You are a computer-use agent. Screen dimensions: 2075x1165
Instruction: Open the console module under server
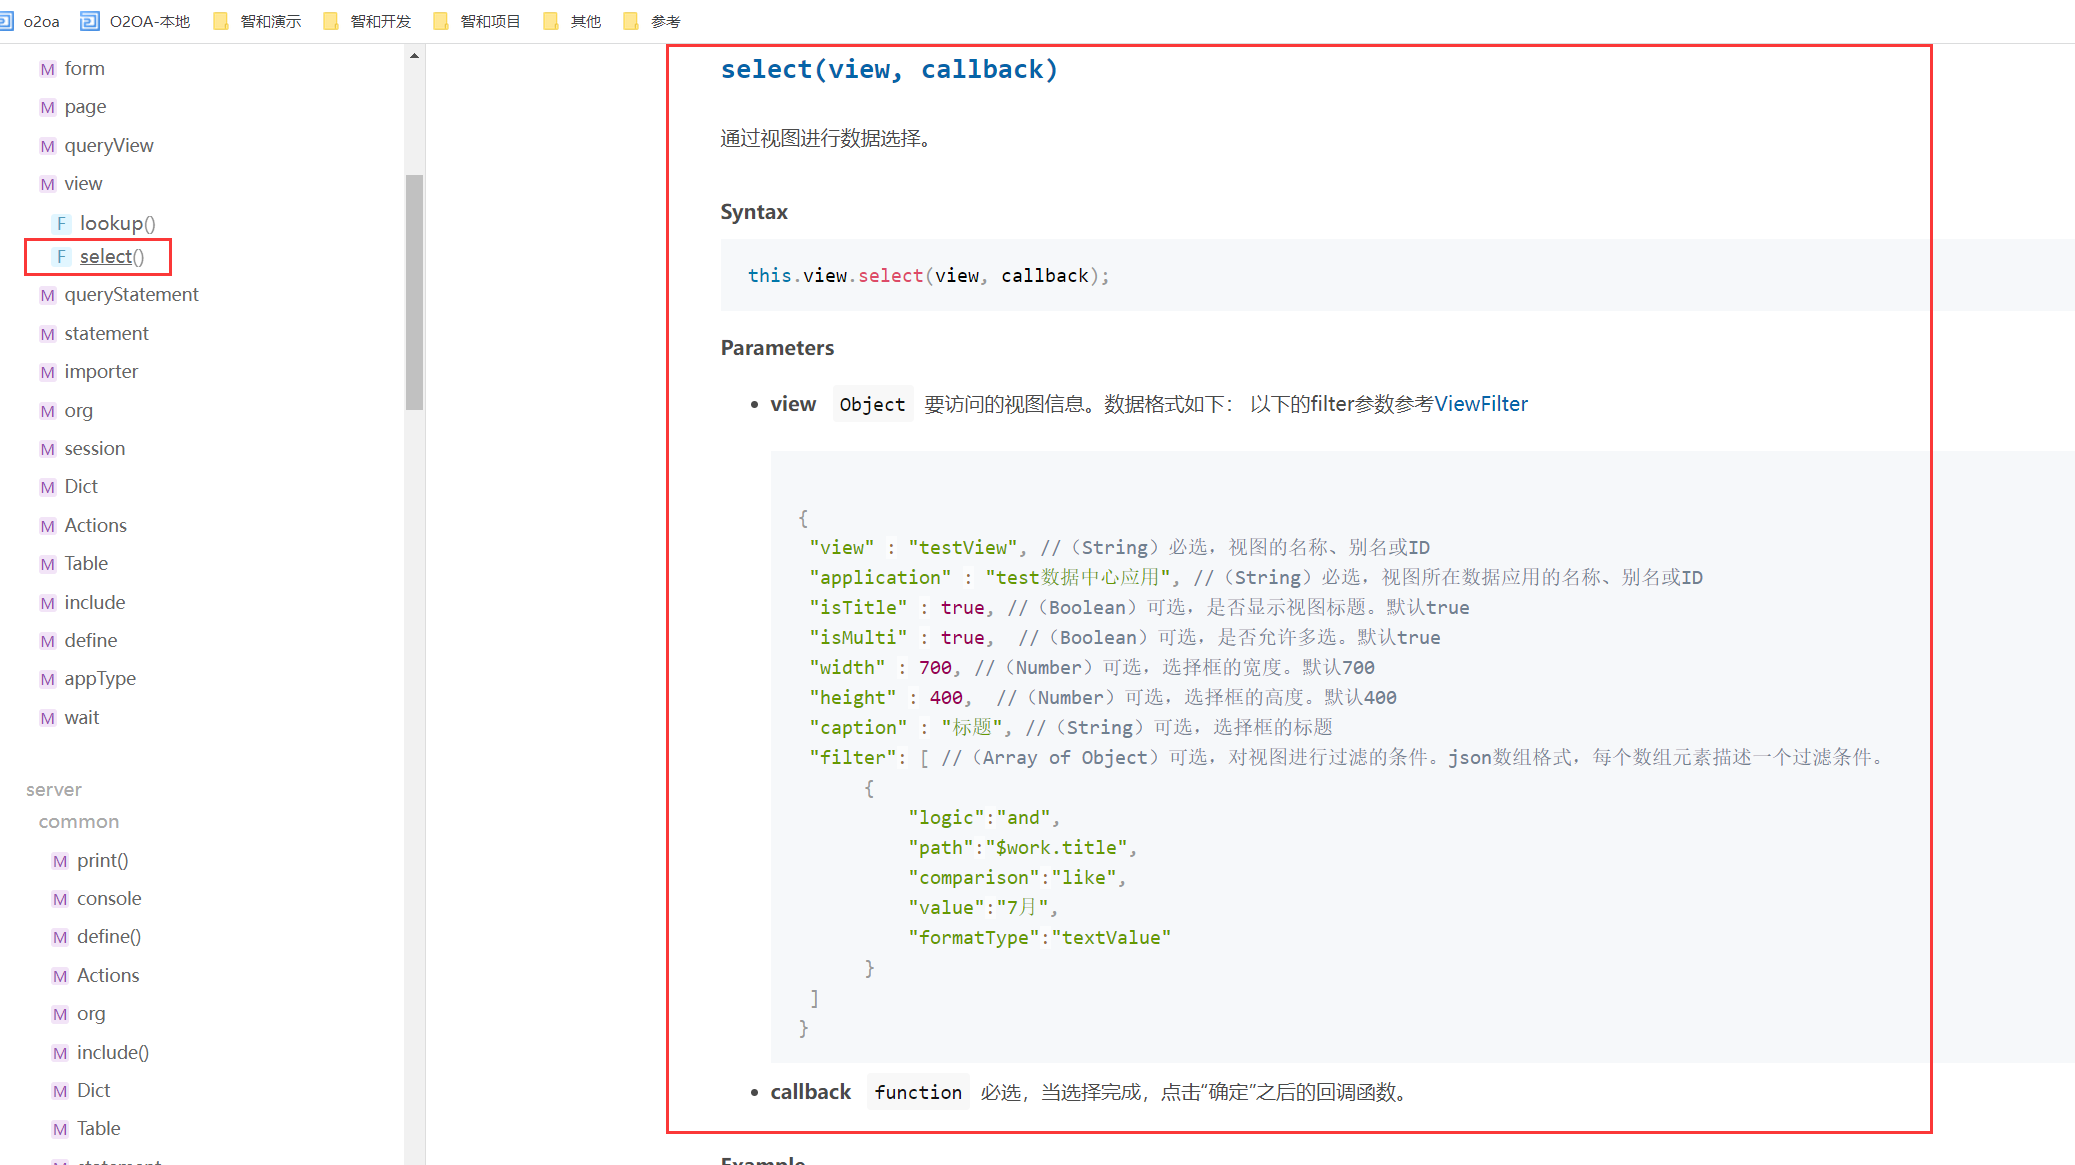tap(109, 899)
